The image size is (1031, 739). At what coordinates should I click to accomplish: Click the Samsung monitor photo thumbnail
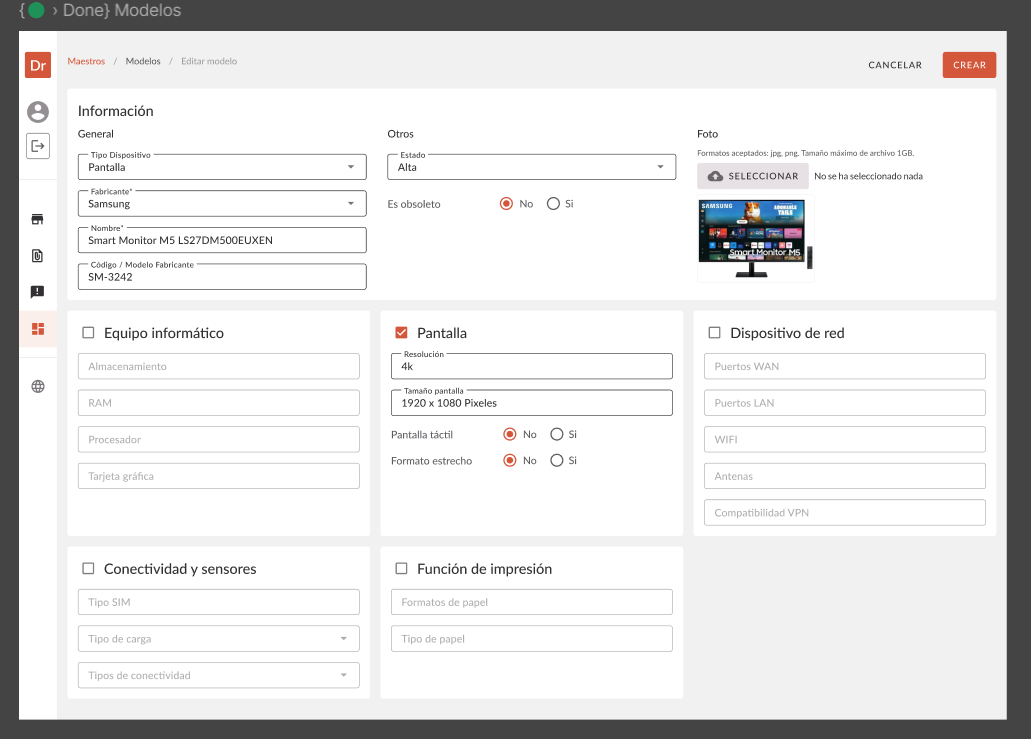click(x=755, y=239)
